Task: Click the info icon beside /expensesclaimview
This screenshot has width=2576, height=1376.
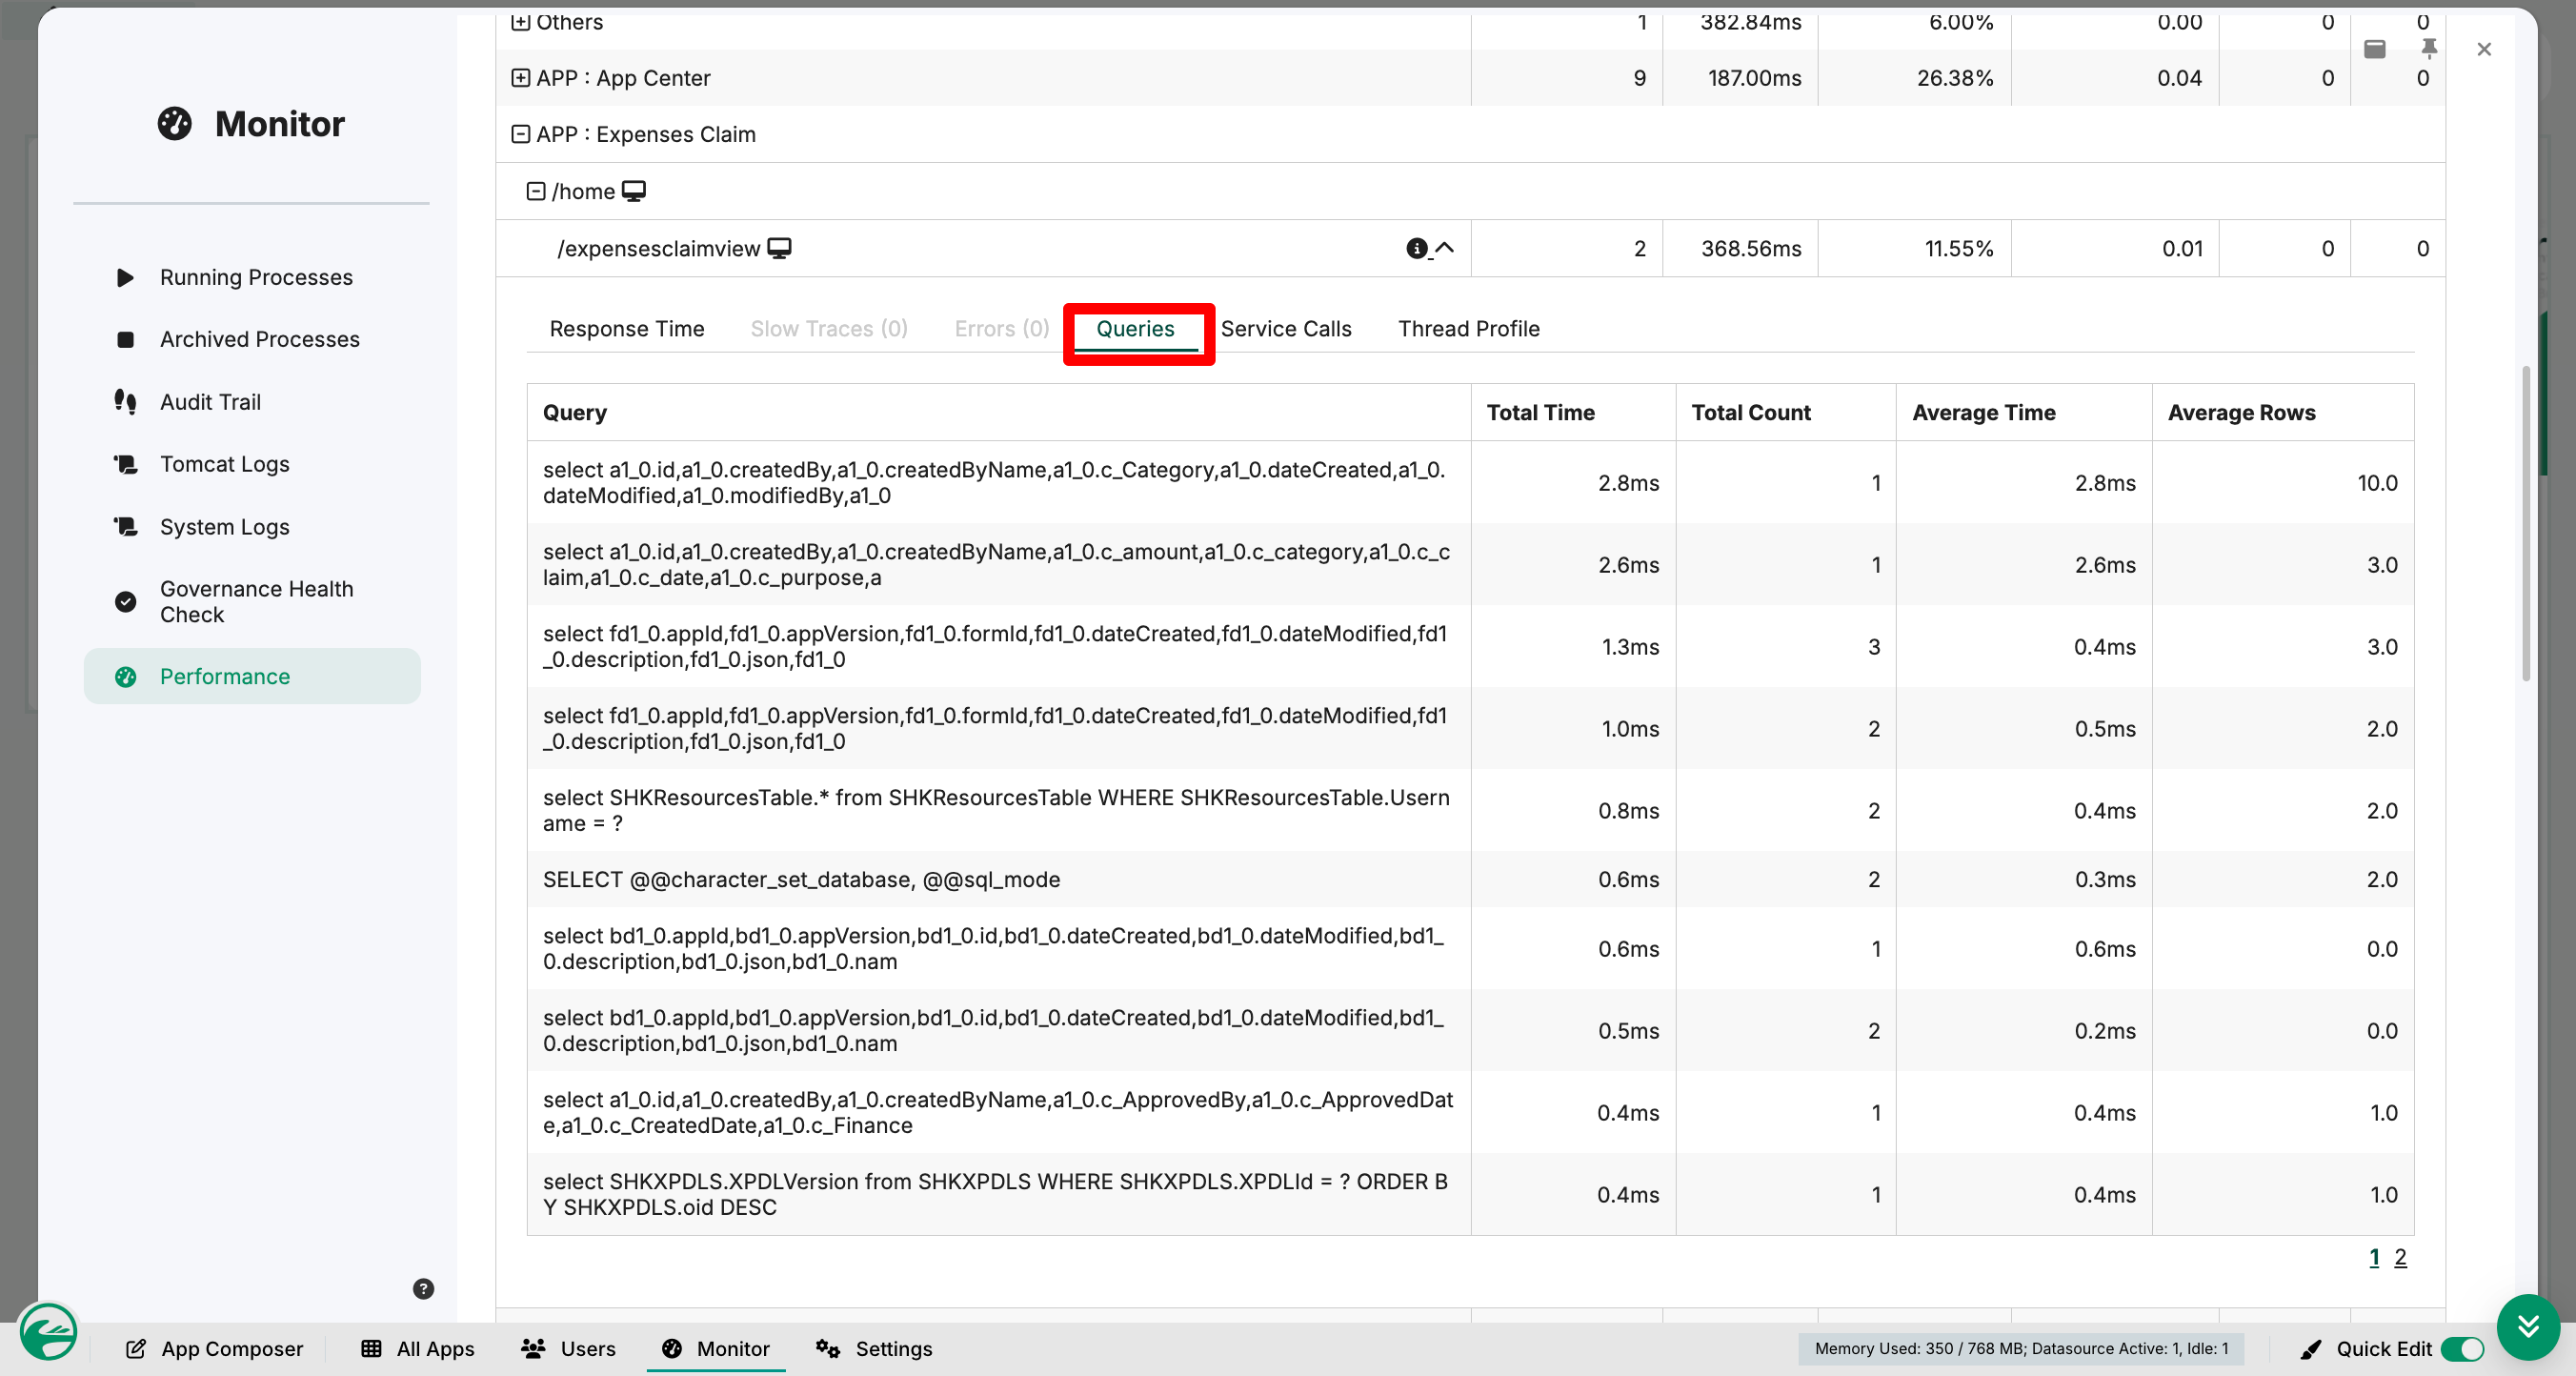Action: tap(1416, 248)
